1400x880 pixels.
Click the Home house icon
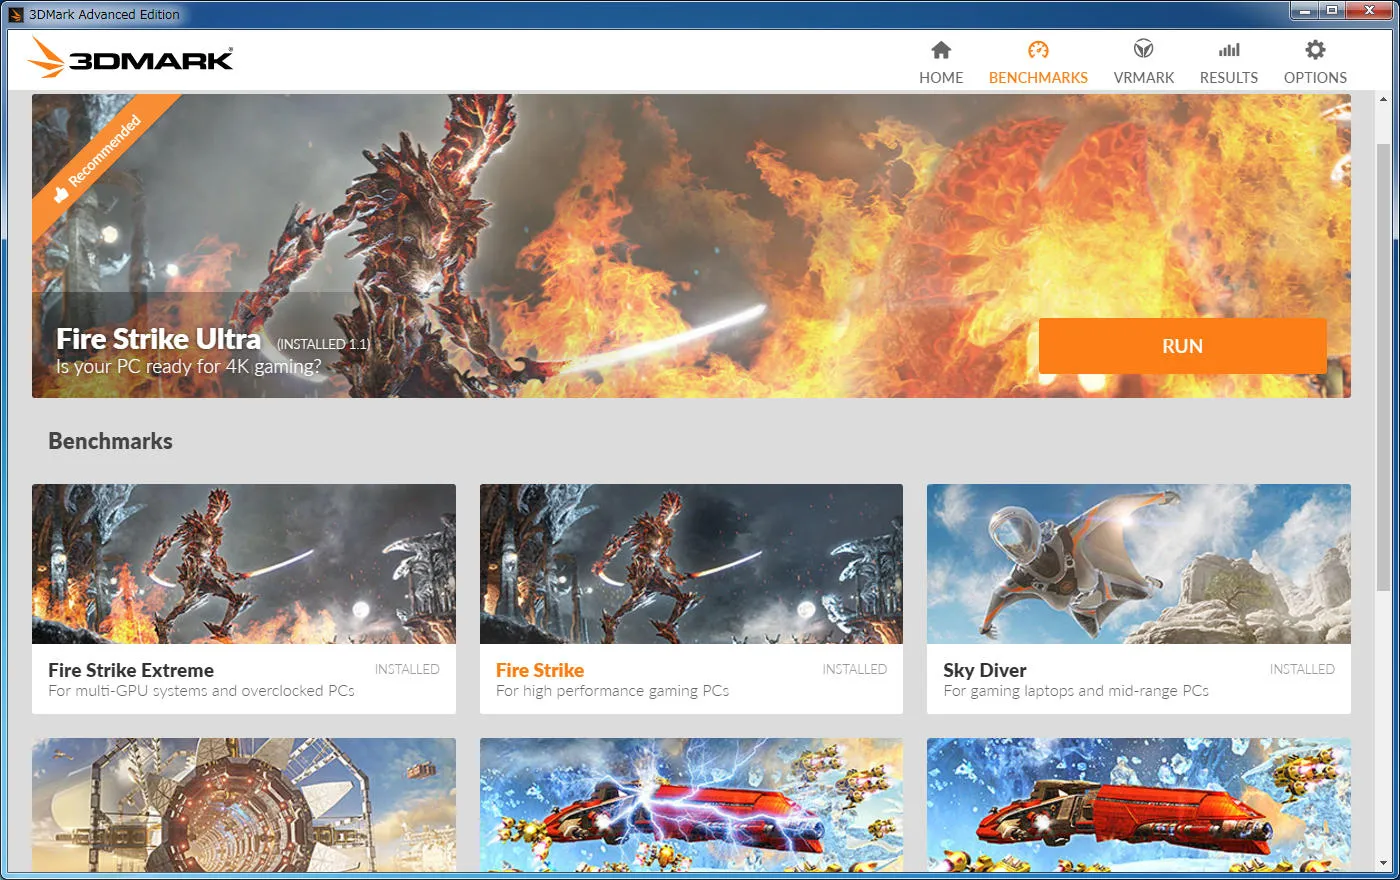click(941, 50)
